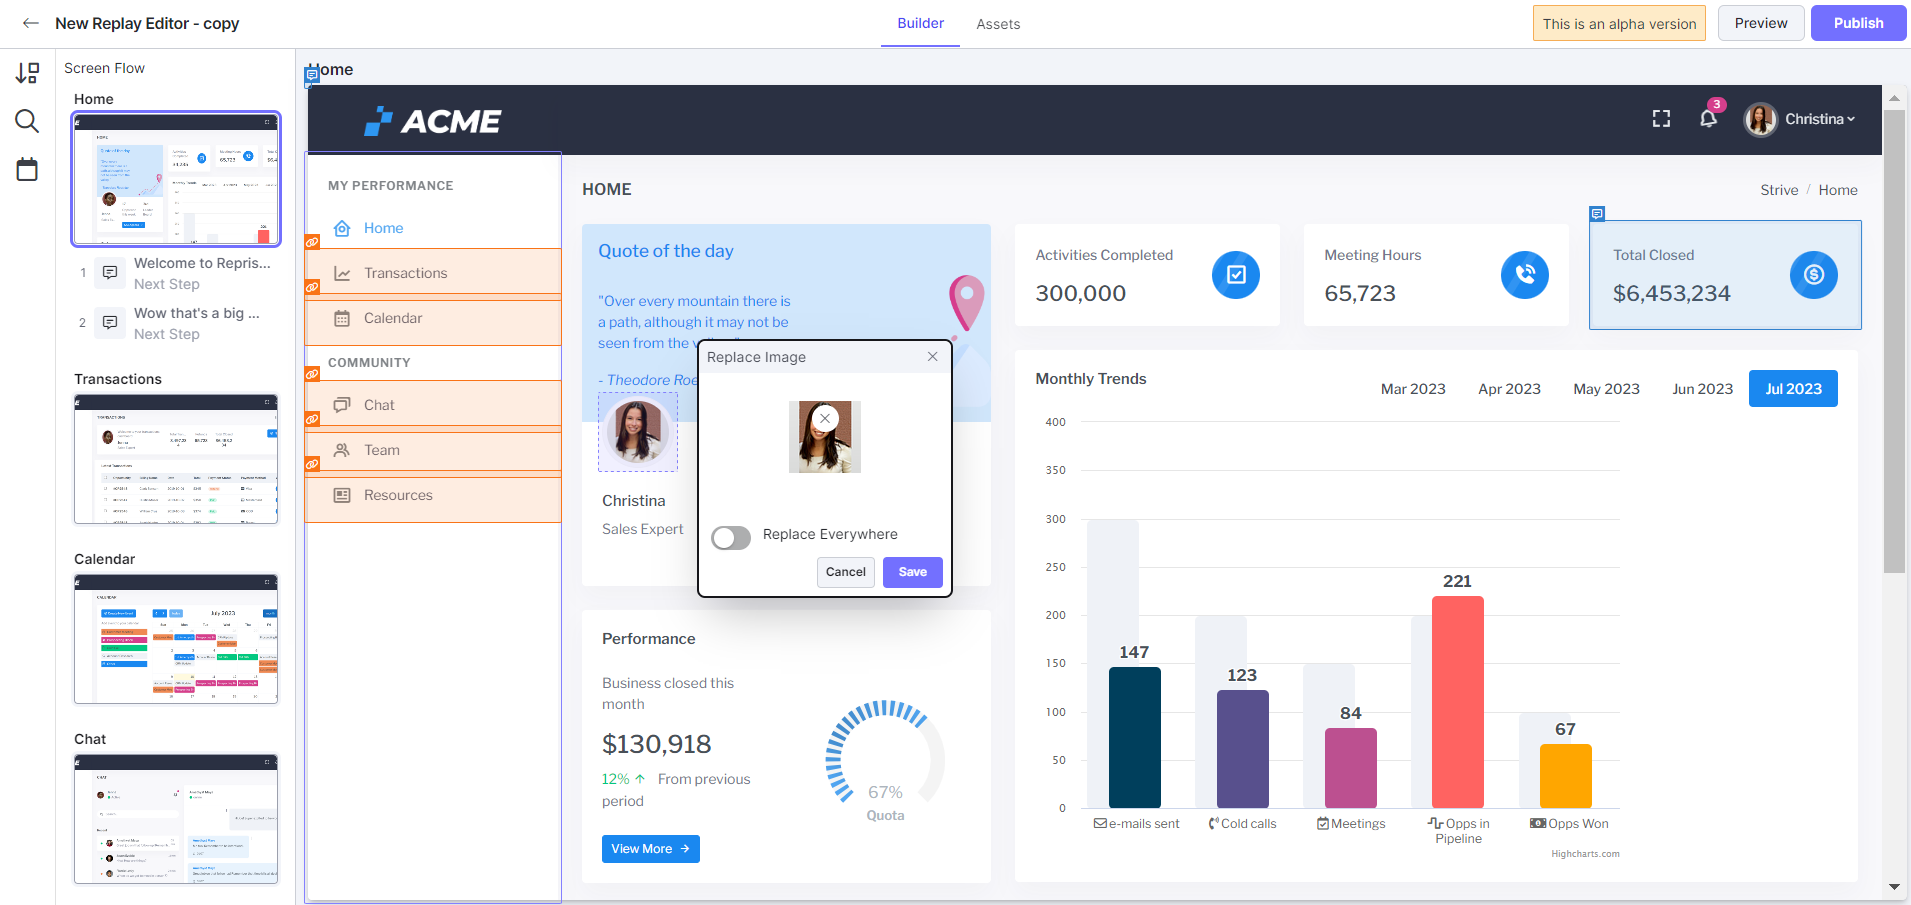Open the search icon in left rail
1911x905 pixels.
coord(27,121)
